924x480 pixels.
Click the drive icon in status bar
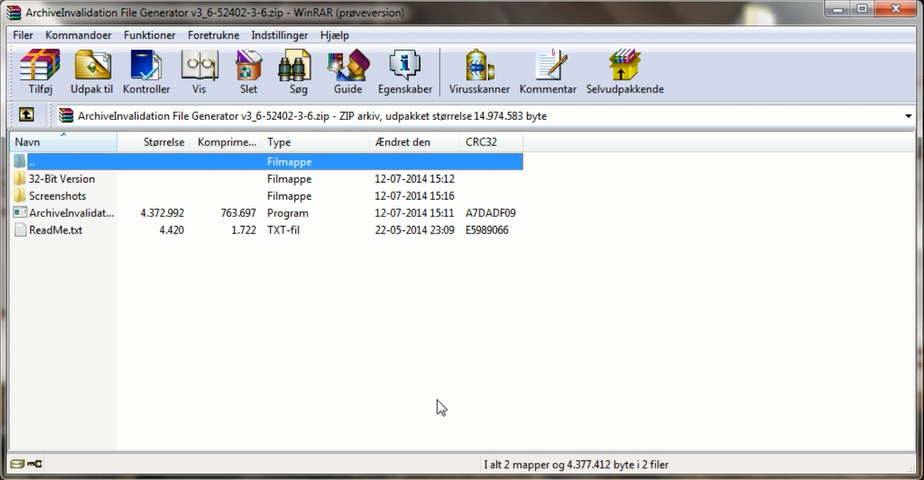[17, 464]
